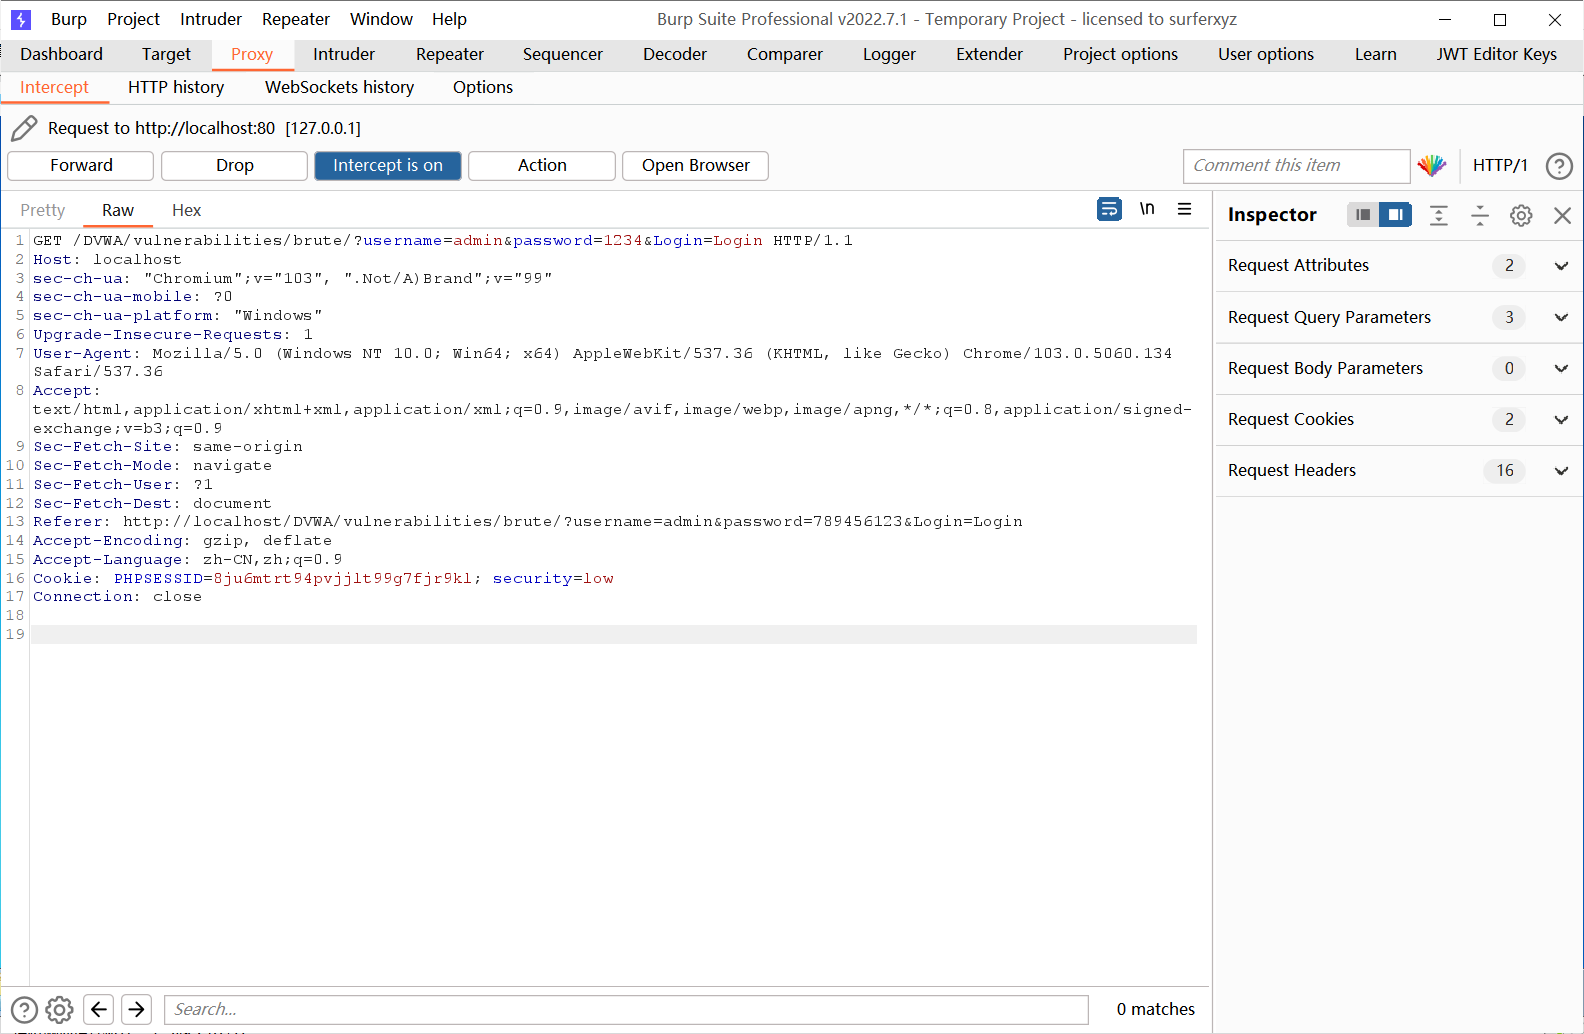Switch editor to Pretty view
The height and width of the screenshot is (1034, 1584).
tap(42, 210)
